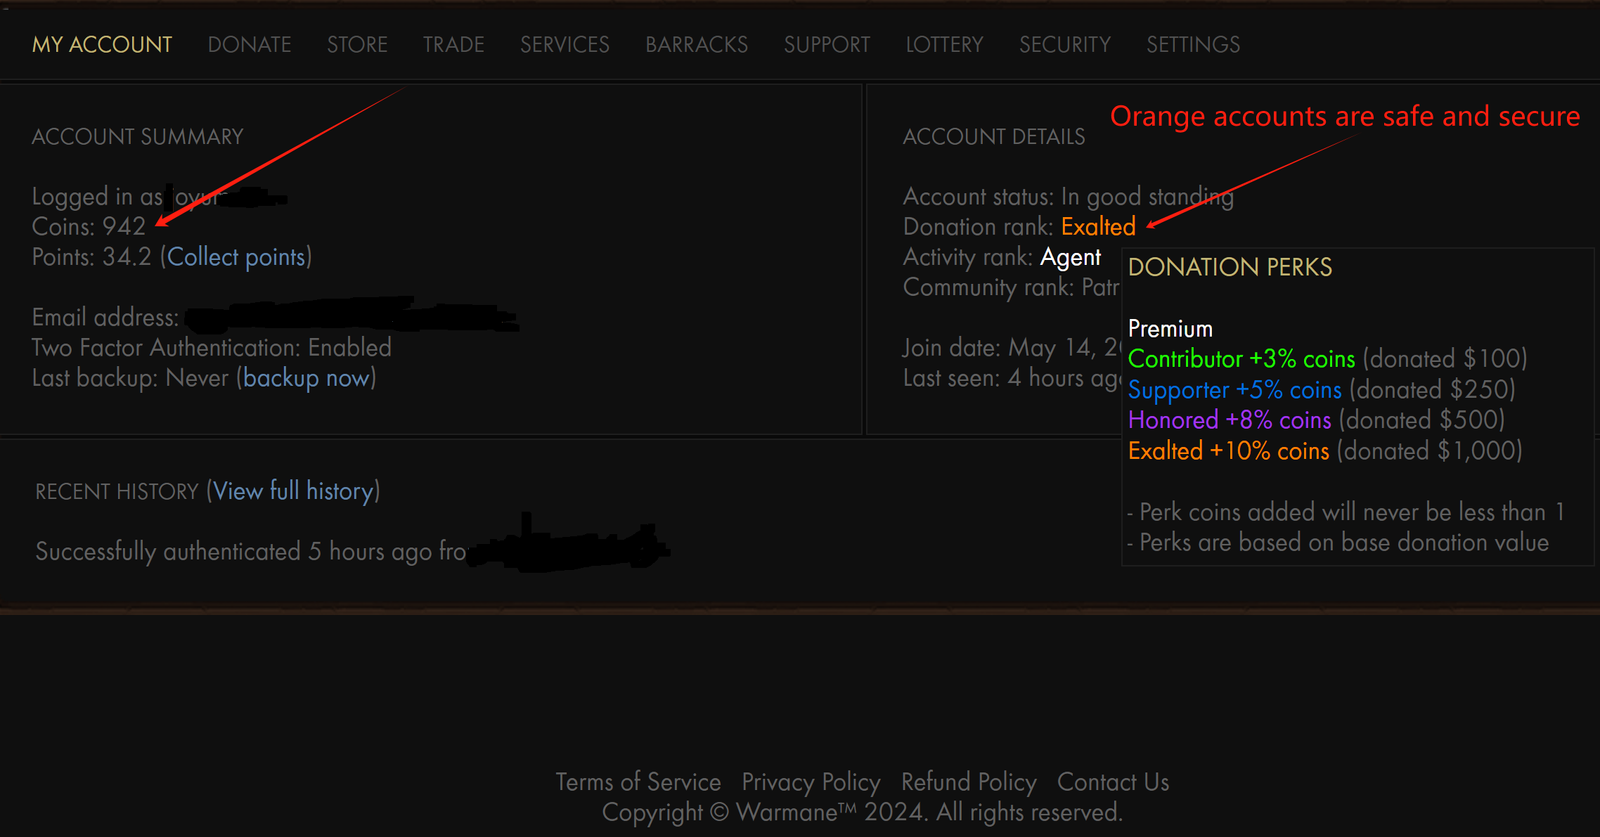Viewport: 1600px width, 837px height.
Task: Click the Community rank line
Action: click(x=1011, y=288)
